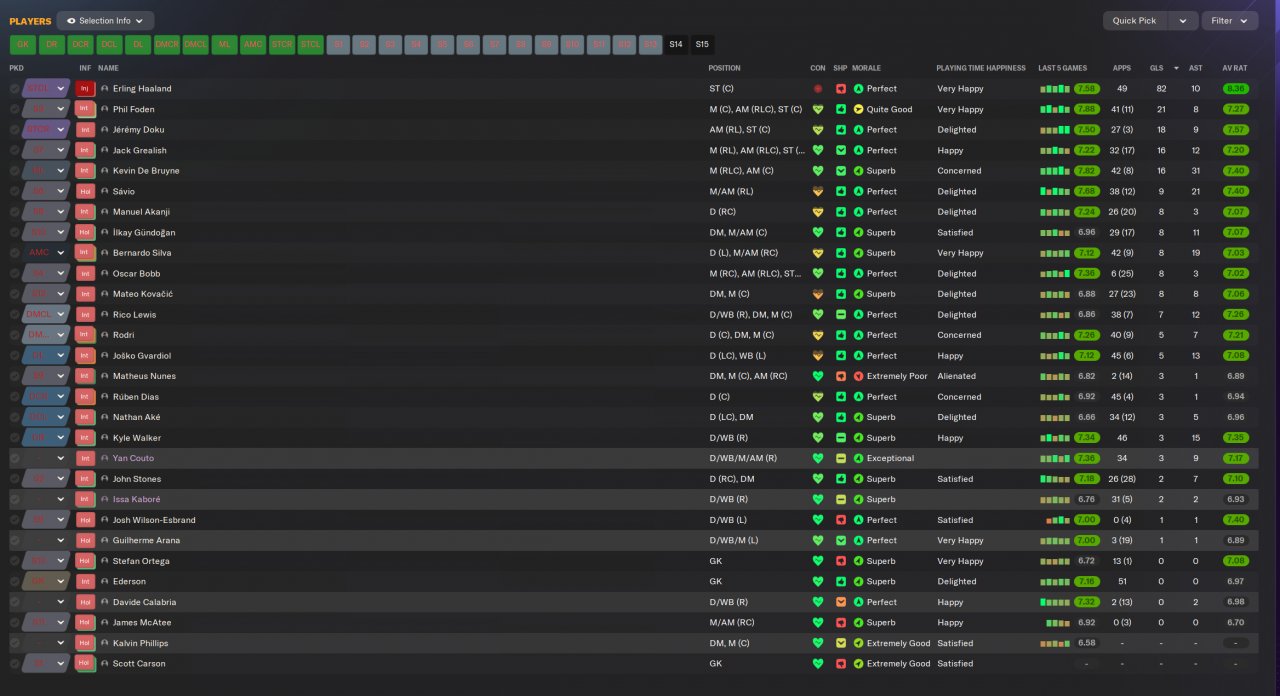Open Rico Lewis's DMCL position dropdown
Image resolution: width=1280 pixels, height=696 pixels.
(46, 314)
